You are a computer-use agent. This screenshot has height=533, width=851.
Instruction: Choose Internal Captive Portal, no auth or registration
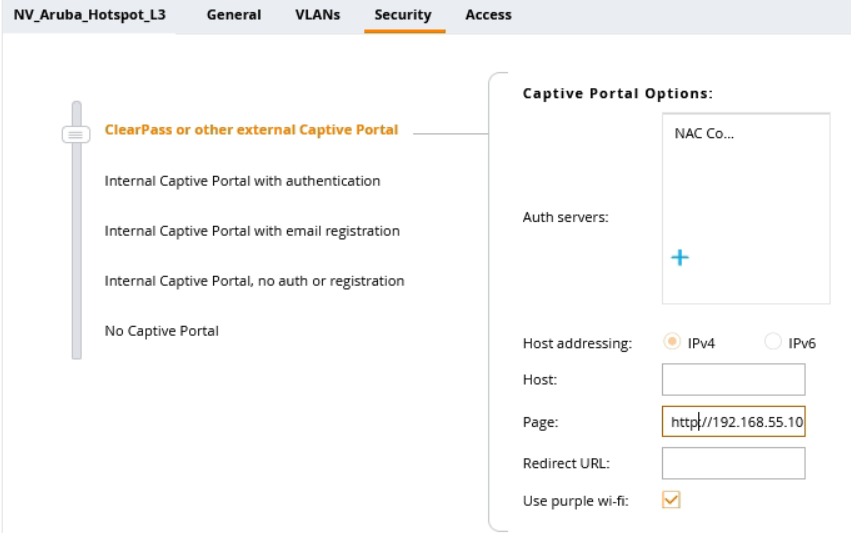click(x=254, y=281)
